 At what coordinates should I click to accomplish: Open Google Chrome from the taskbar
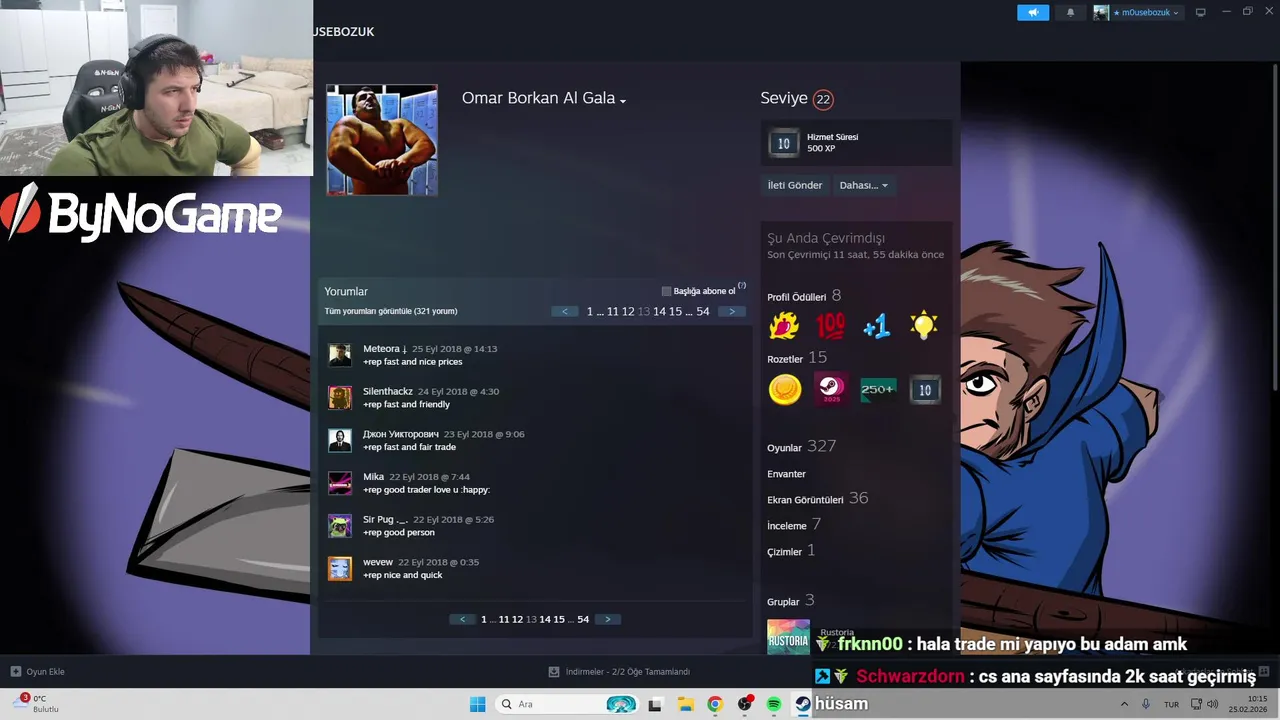[x=714, y=704]
